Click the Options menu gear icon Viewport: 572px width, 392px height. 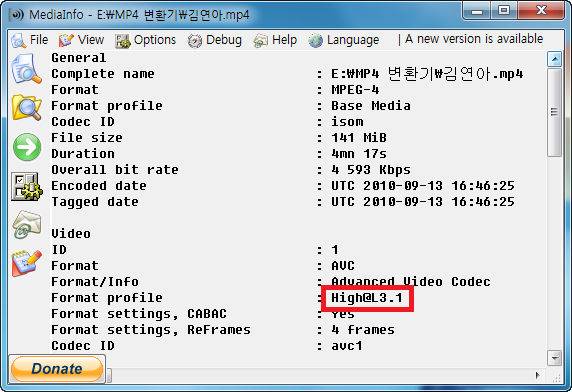tap(123, 41)
